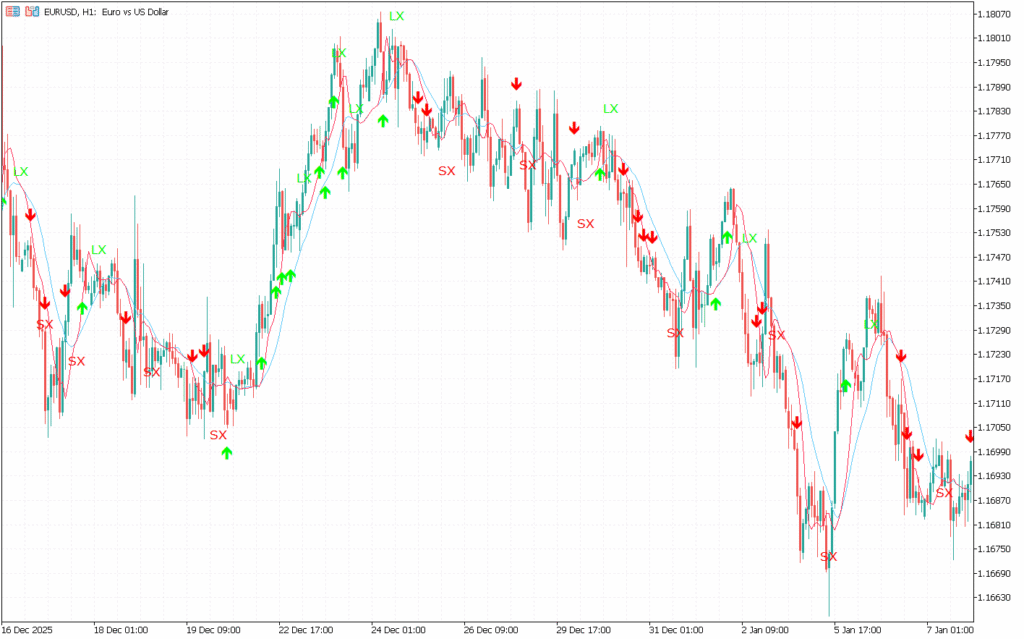Select the LX label at far left near 1.17650

[x=21, y=172]
